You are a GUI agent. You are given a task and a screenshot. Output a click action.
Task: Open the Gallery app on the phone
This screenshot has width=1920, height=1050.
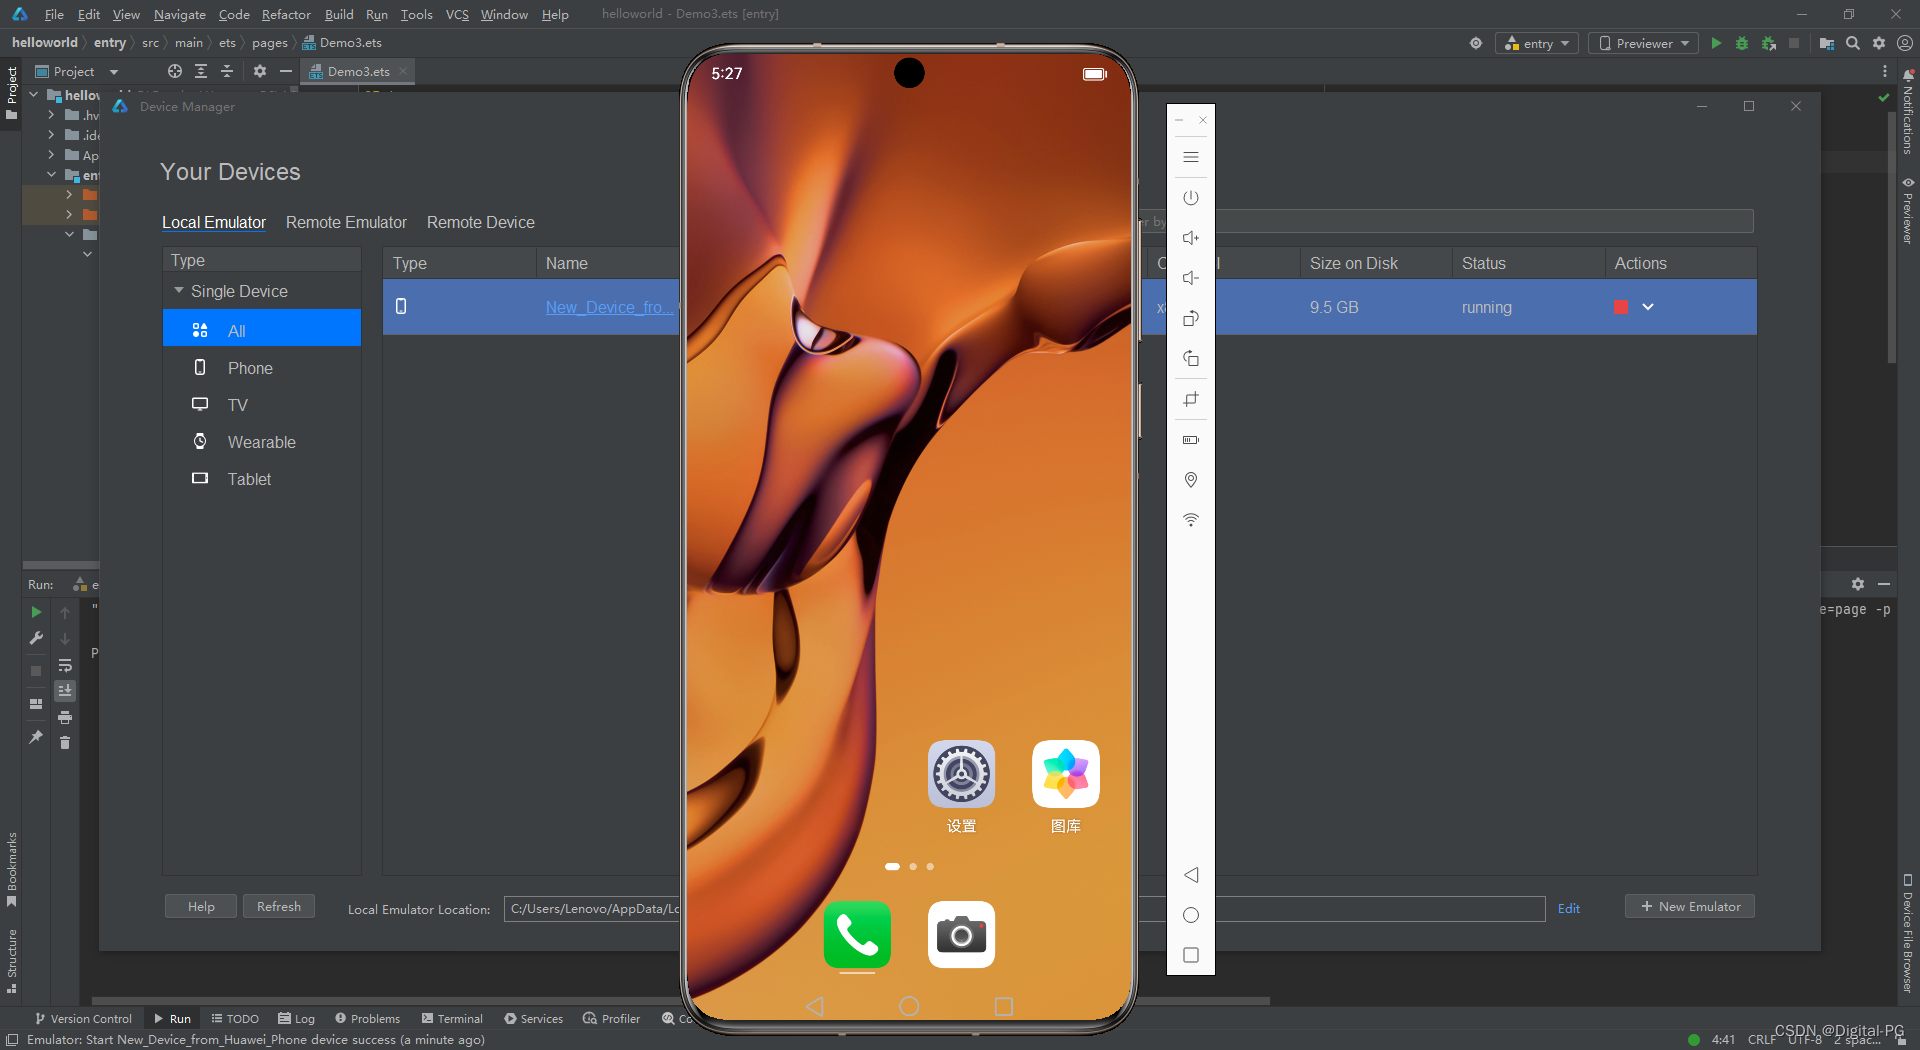[1065, 774]
